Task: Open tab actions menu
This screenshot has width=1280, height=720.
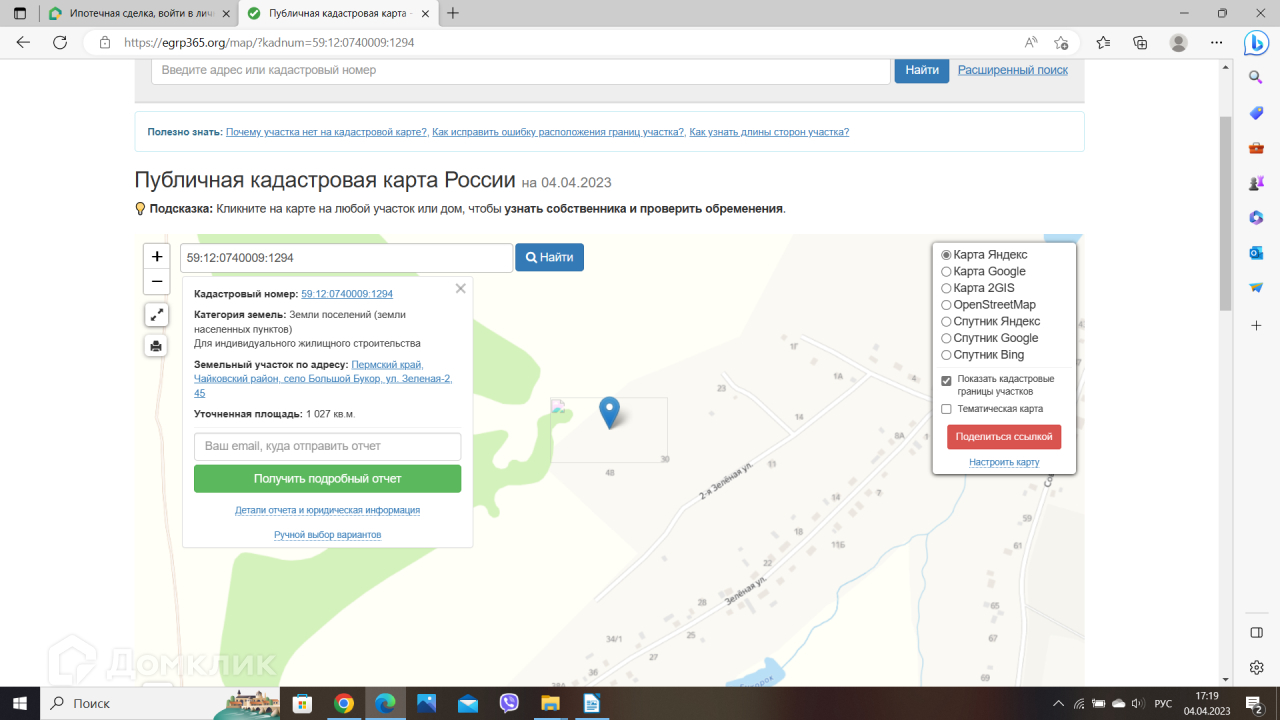Action: [x=20, y=13]
